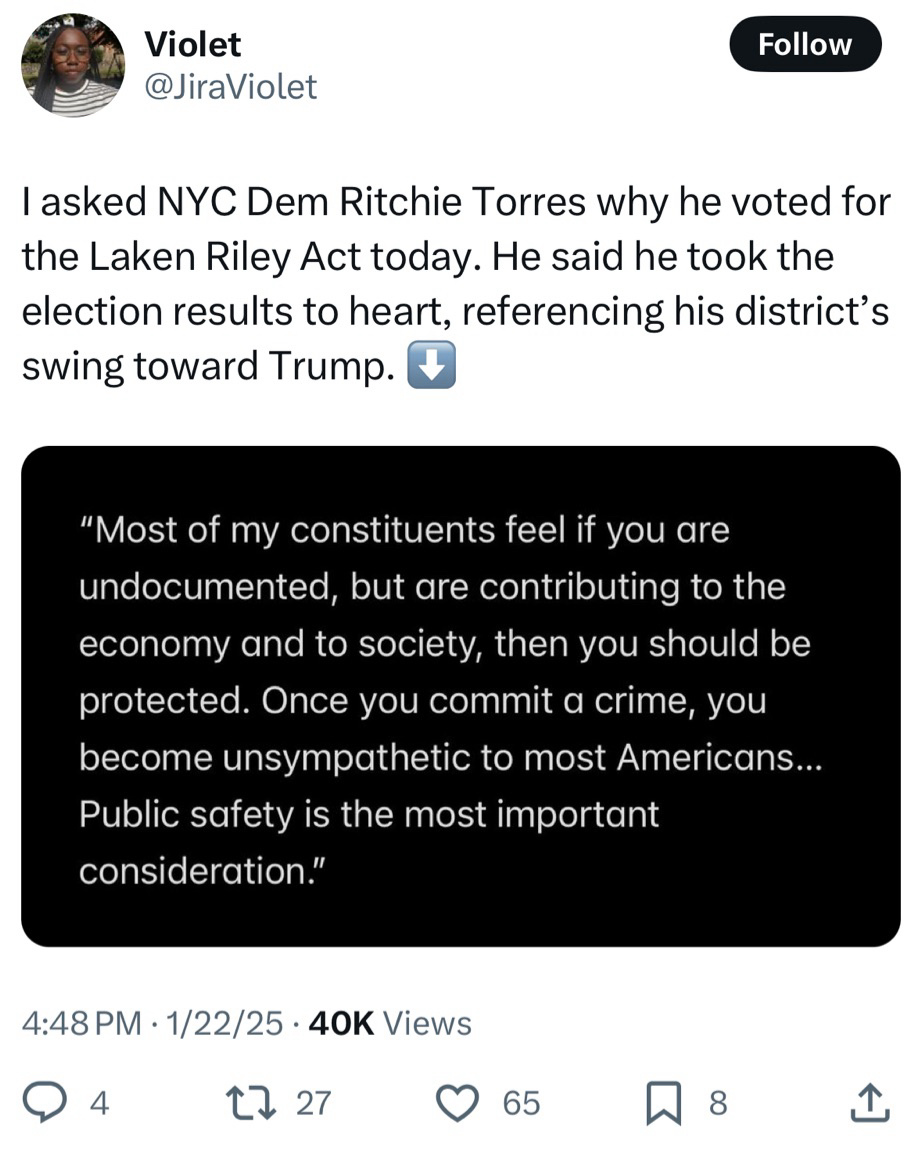Screen dimensions: 922x1149
Task: Click the like count 65
Action: point(521,1103)
